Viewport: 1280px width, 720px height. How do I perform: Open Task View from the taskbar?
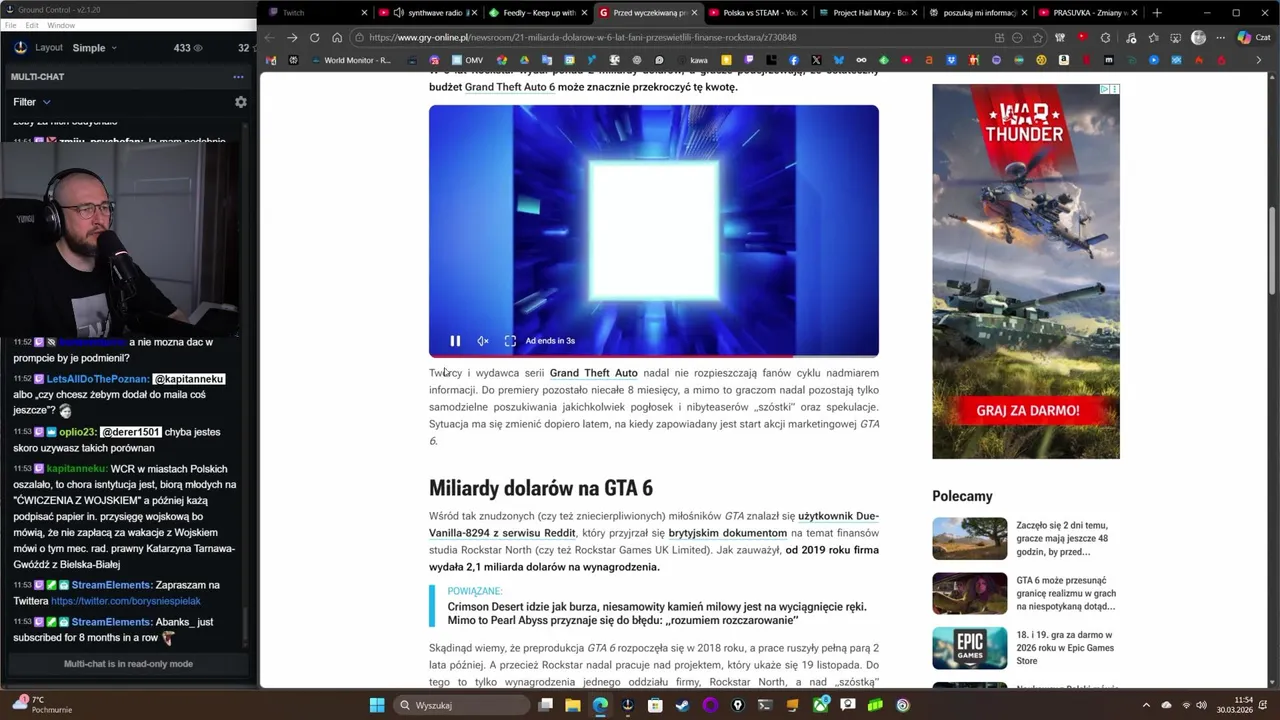545,705
